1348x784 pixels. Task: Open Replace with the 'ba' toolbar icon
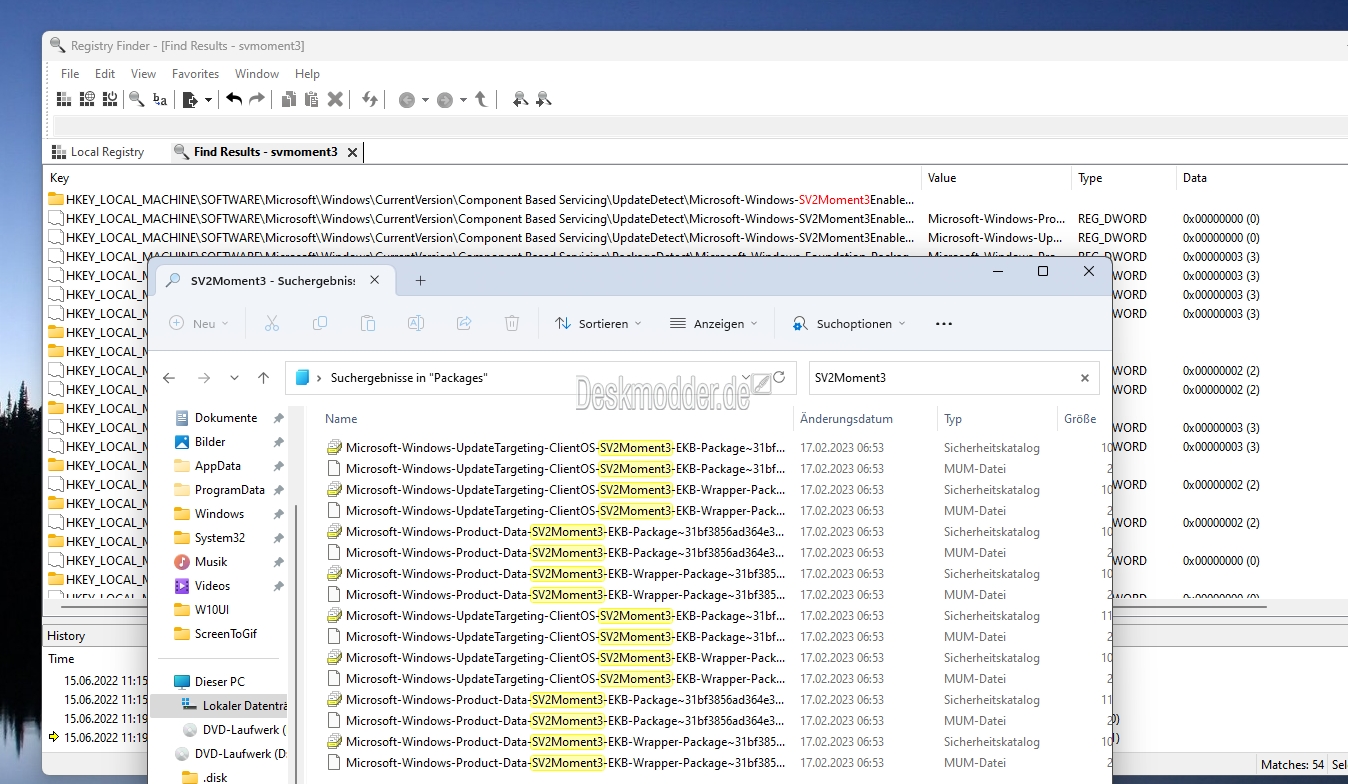[159, 99]
